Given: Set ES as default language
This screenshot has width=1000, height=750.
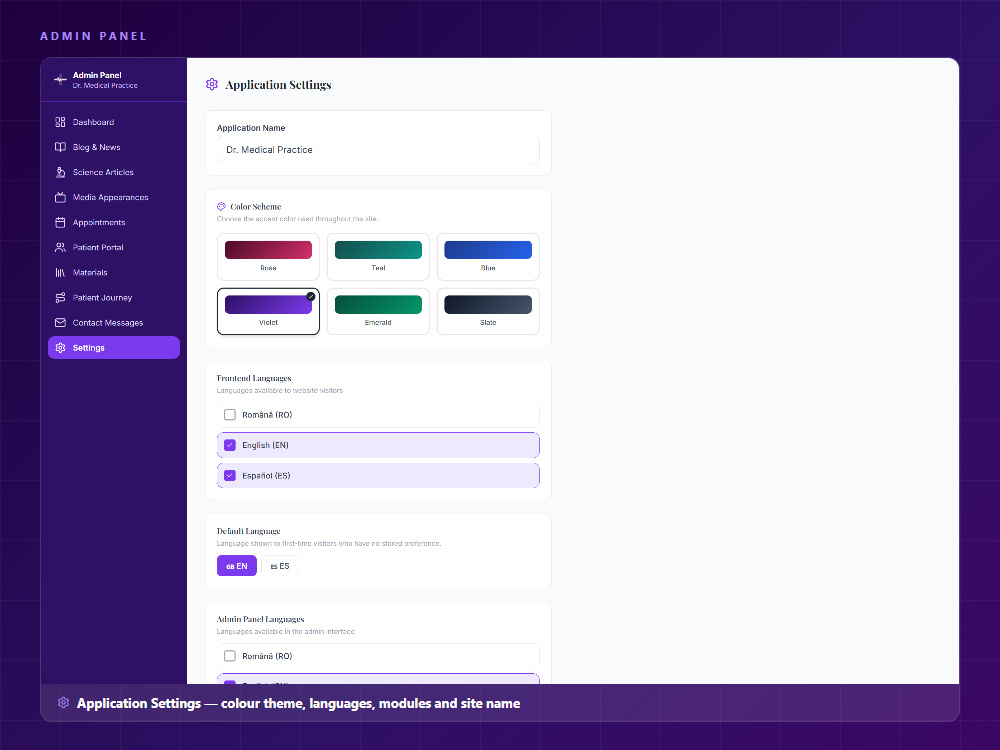Looking at the screenshot, I should tap(280, 566).
